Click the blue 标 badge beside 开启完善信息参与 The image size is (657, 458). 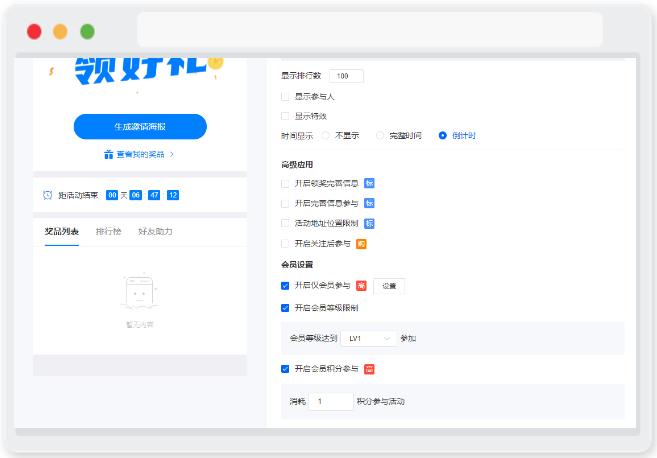[369, 203]
